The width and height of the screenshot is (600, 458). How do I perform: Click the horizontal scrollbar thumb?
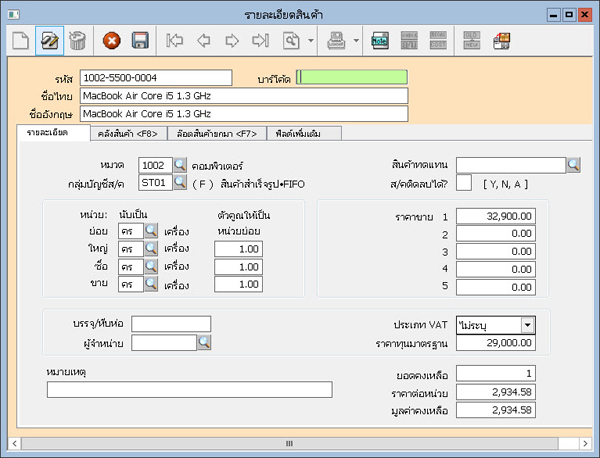pos(290,444)
